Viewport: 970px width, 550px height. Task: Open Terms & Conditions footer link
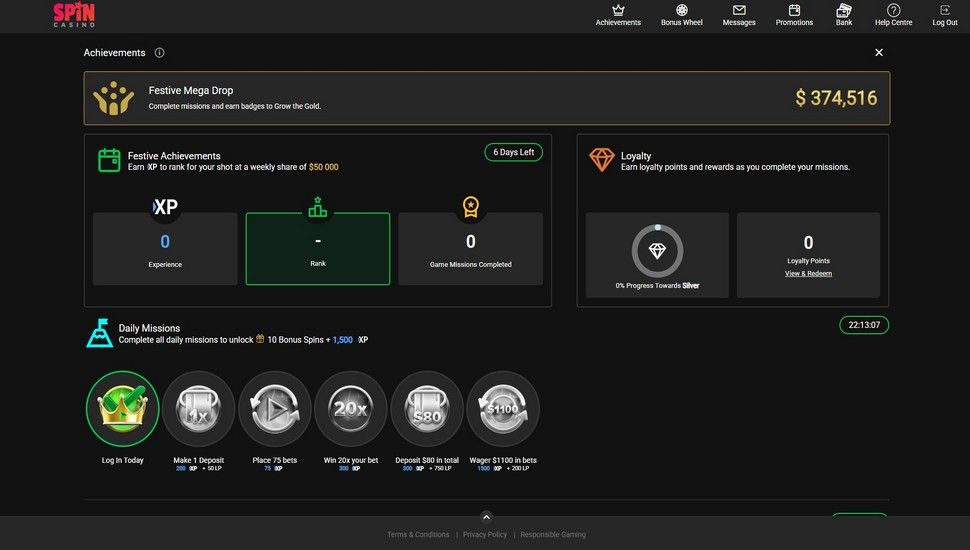click(x=418, y=535)
